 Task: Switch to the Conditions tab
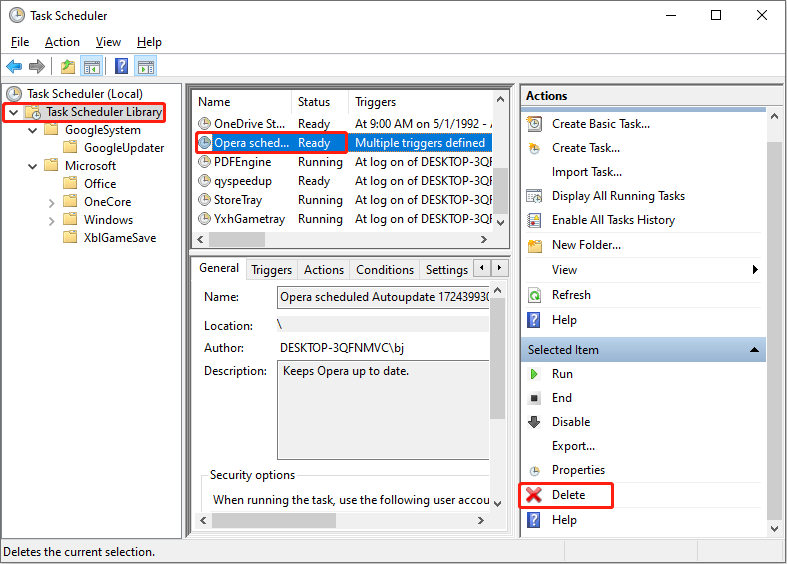385,270
